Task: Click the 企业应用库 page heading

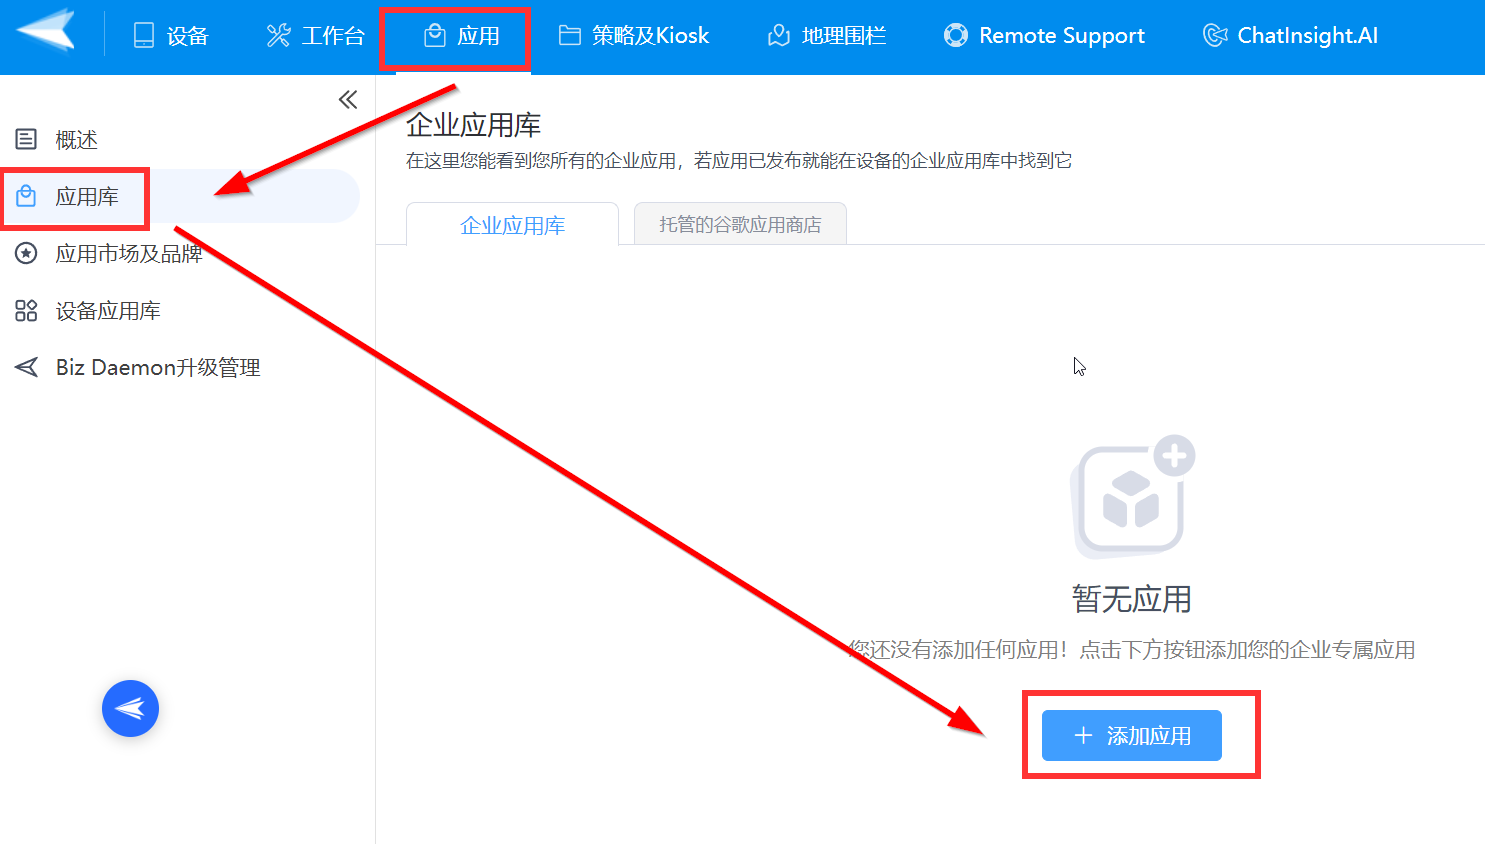Action: [x=473, y=125]
